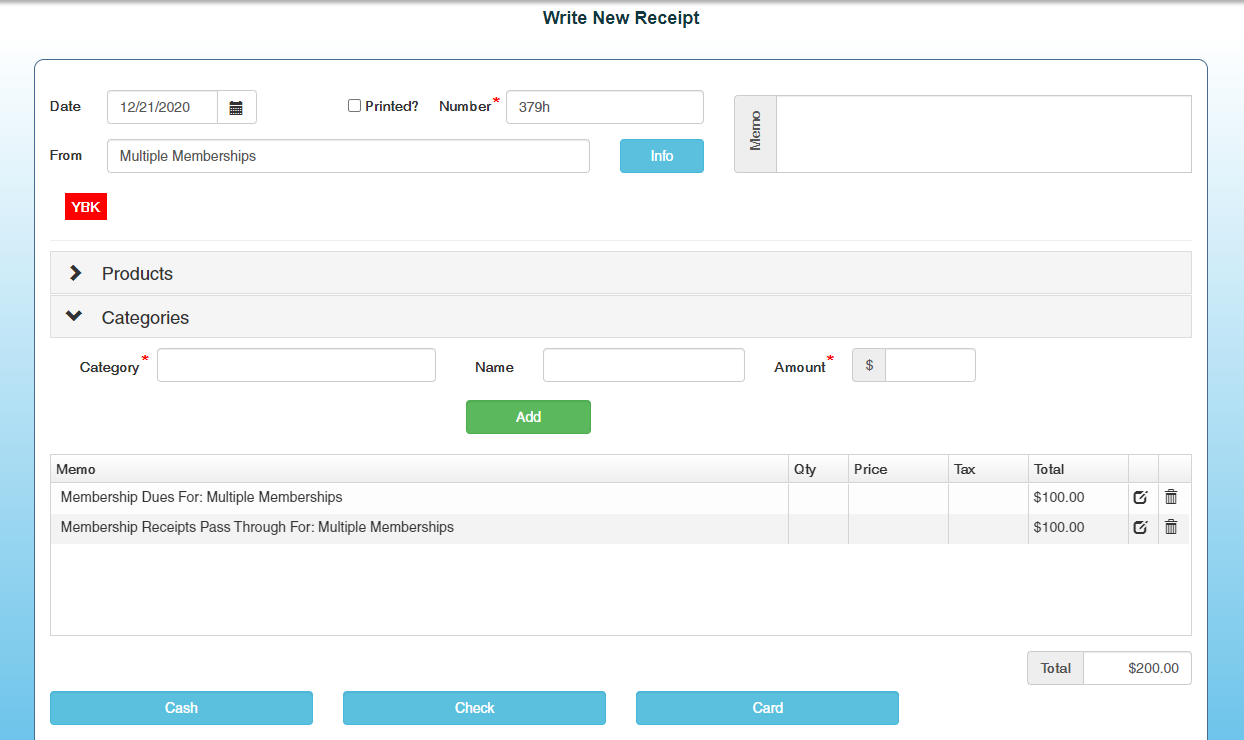The width and height of the screenshot is (1244, 740).
Task: Select the Card payment button
Action: [767, 708]
